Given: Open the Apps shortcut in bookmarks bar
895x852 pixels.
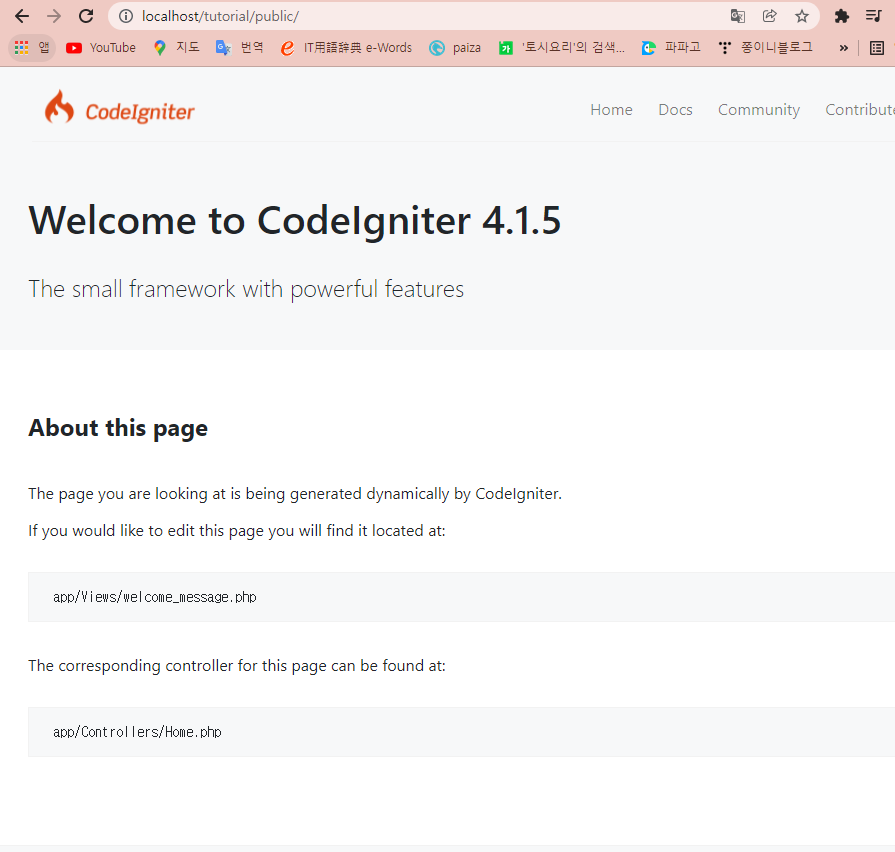Looking at the screenshot, I should (32, 48).
